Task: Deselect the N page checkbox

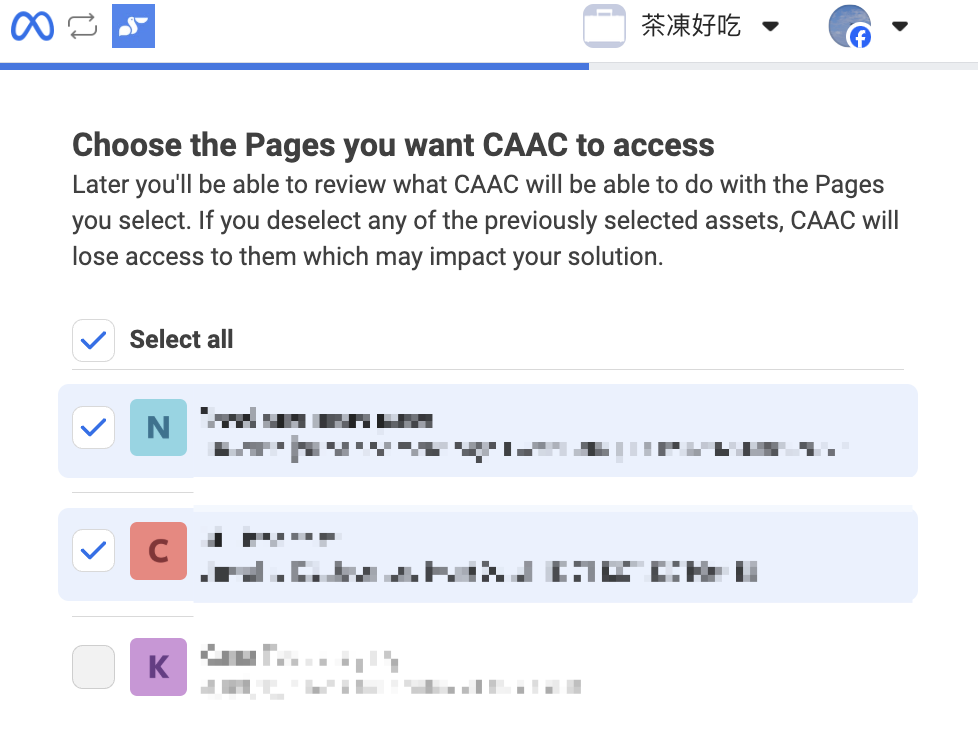Action: (94, 427)
